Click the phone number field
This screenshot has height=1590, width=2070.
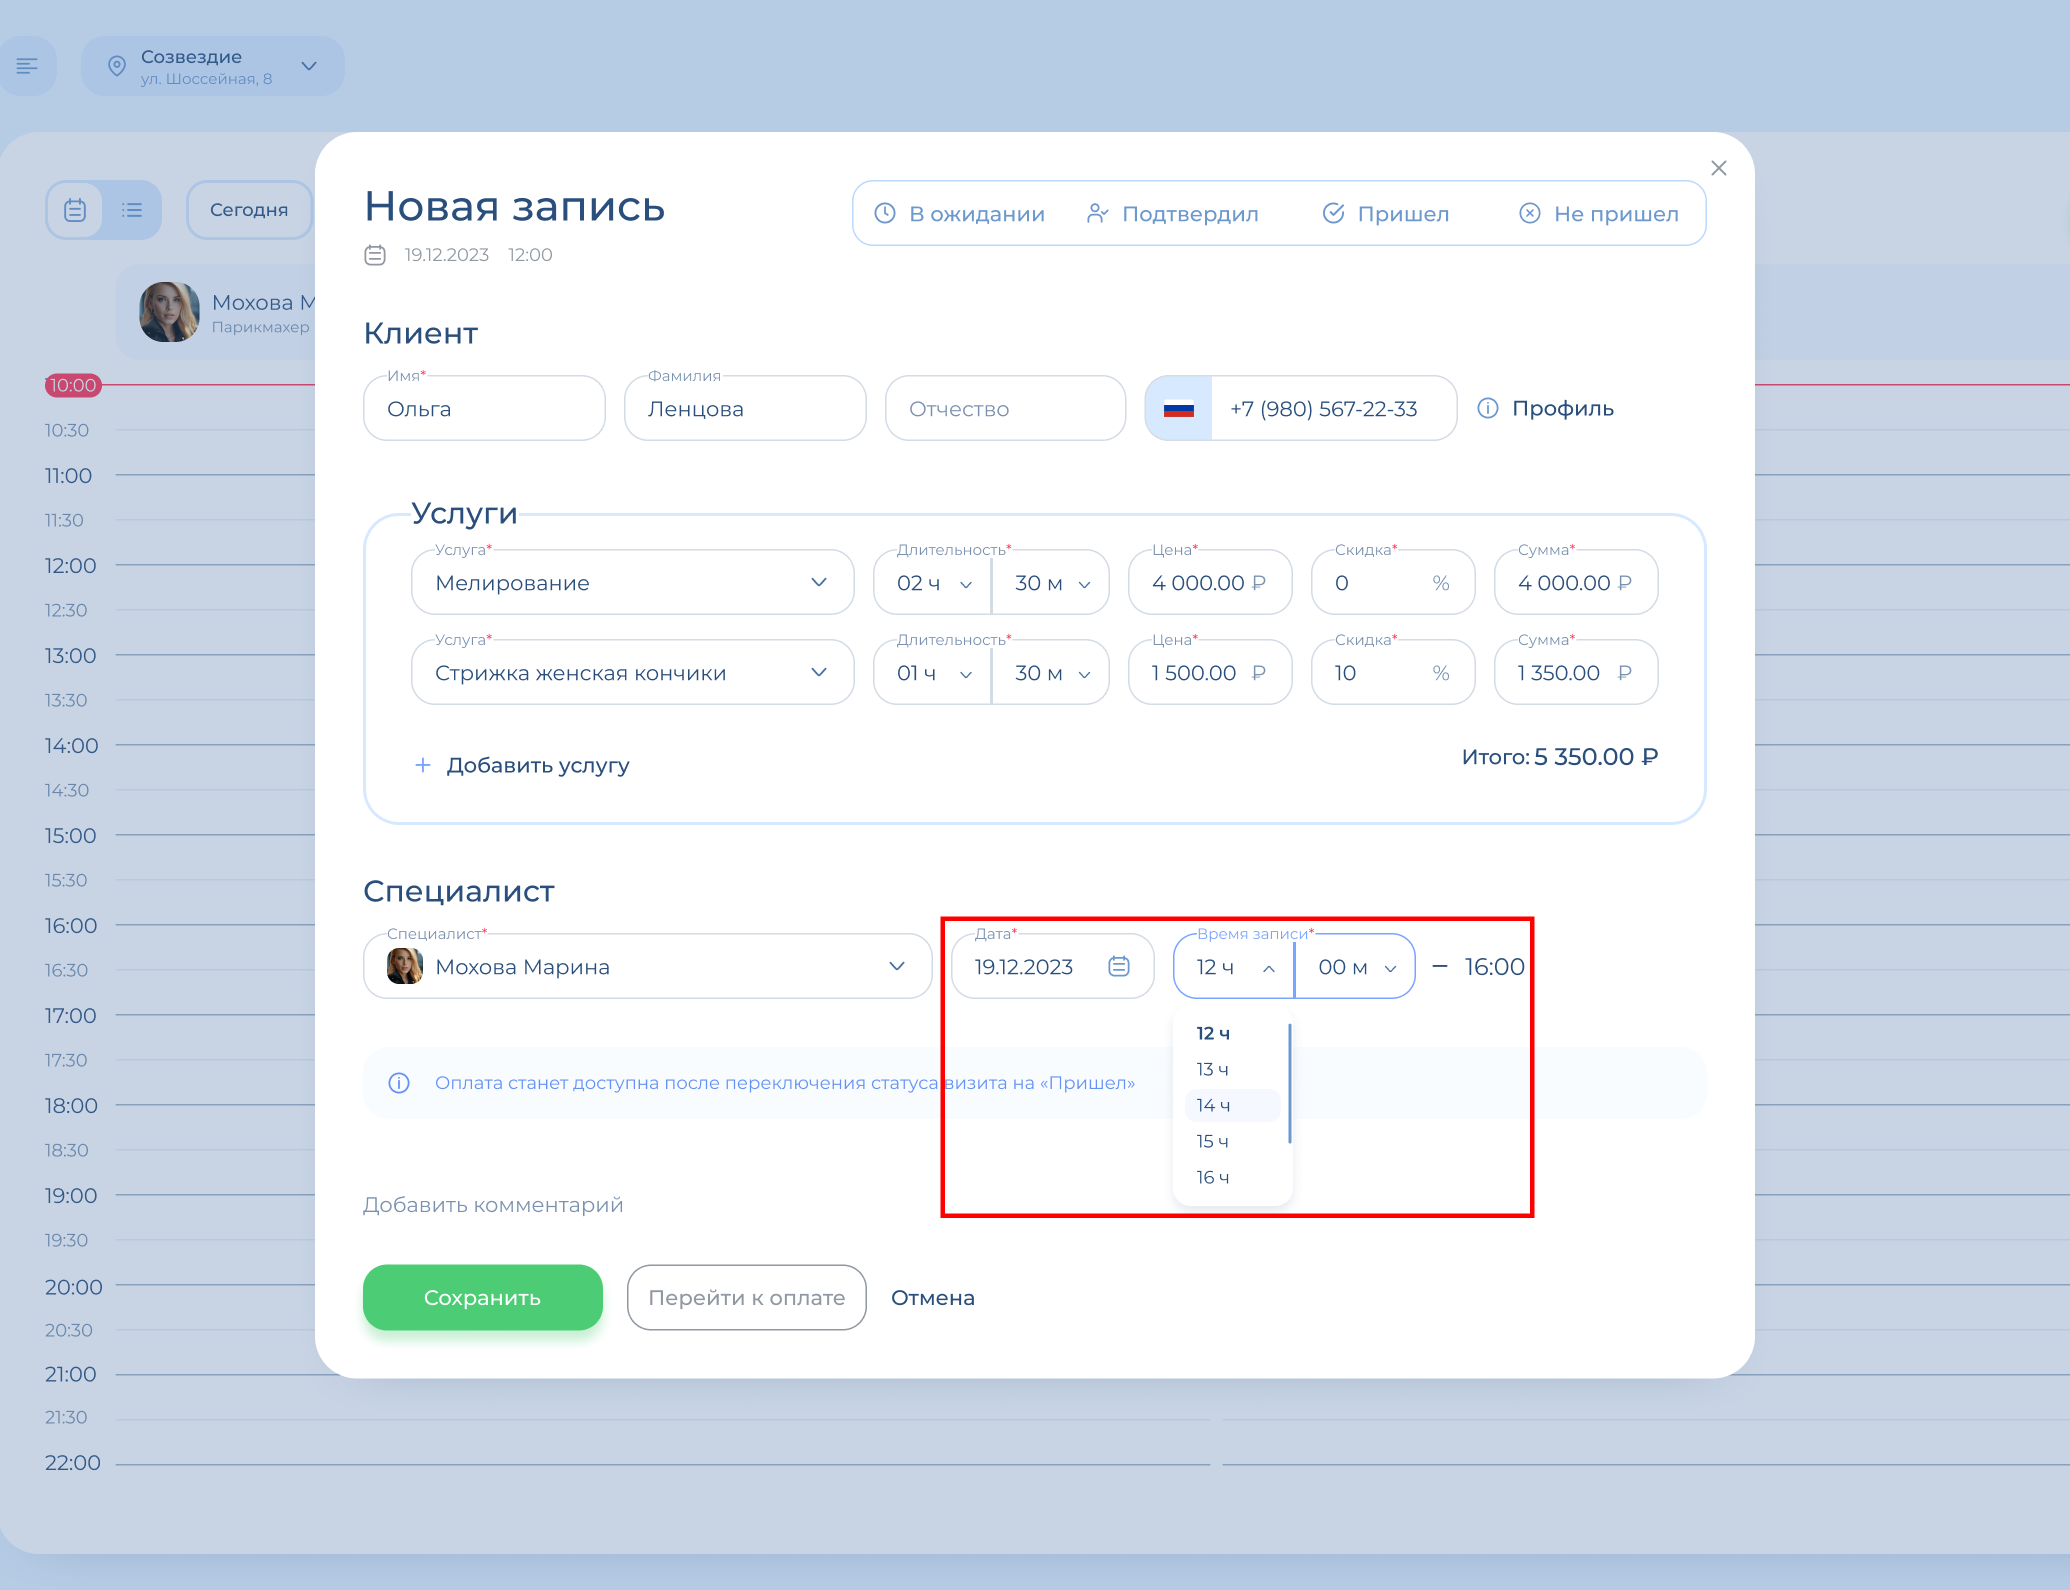tap(1333, 408)
